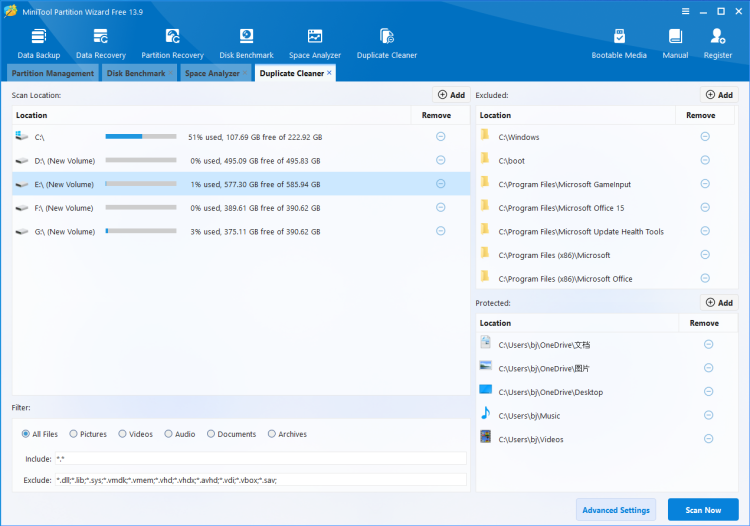The image size is (750, 526).
Task: Open the Partition Recovery tool
Action: pos(172,44)
